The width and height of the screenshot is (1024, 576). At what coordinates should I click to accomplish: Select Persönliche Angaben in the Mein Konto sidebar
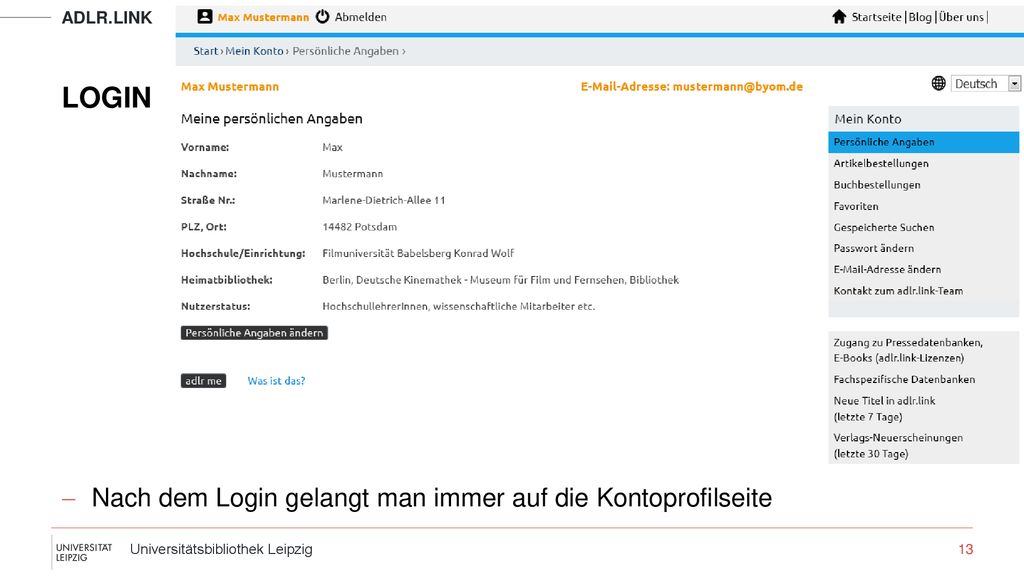point(923,142)
